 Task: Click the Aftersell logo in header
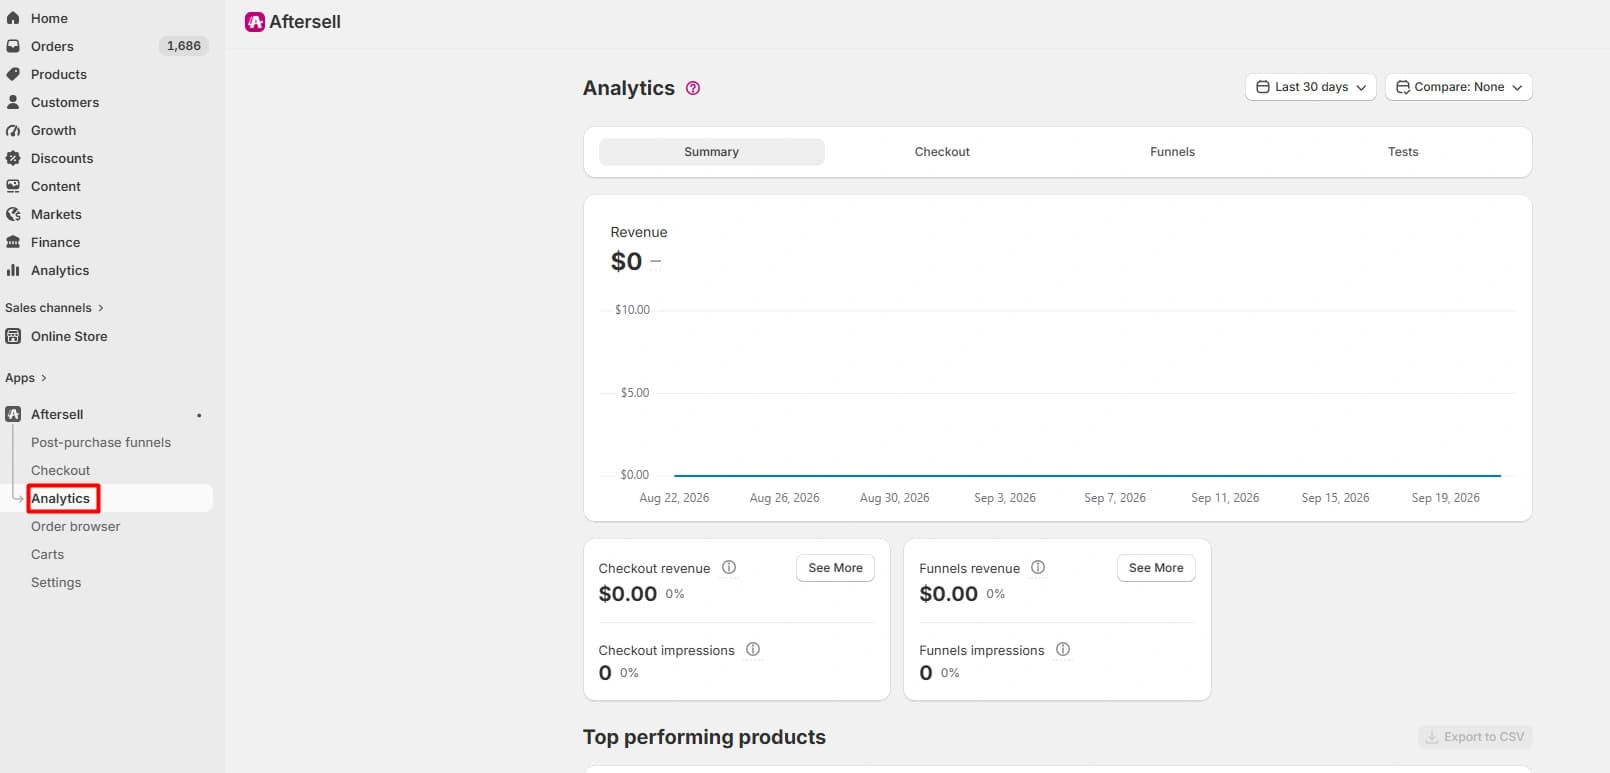point(255,22)
